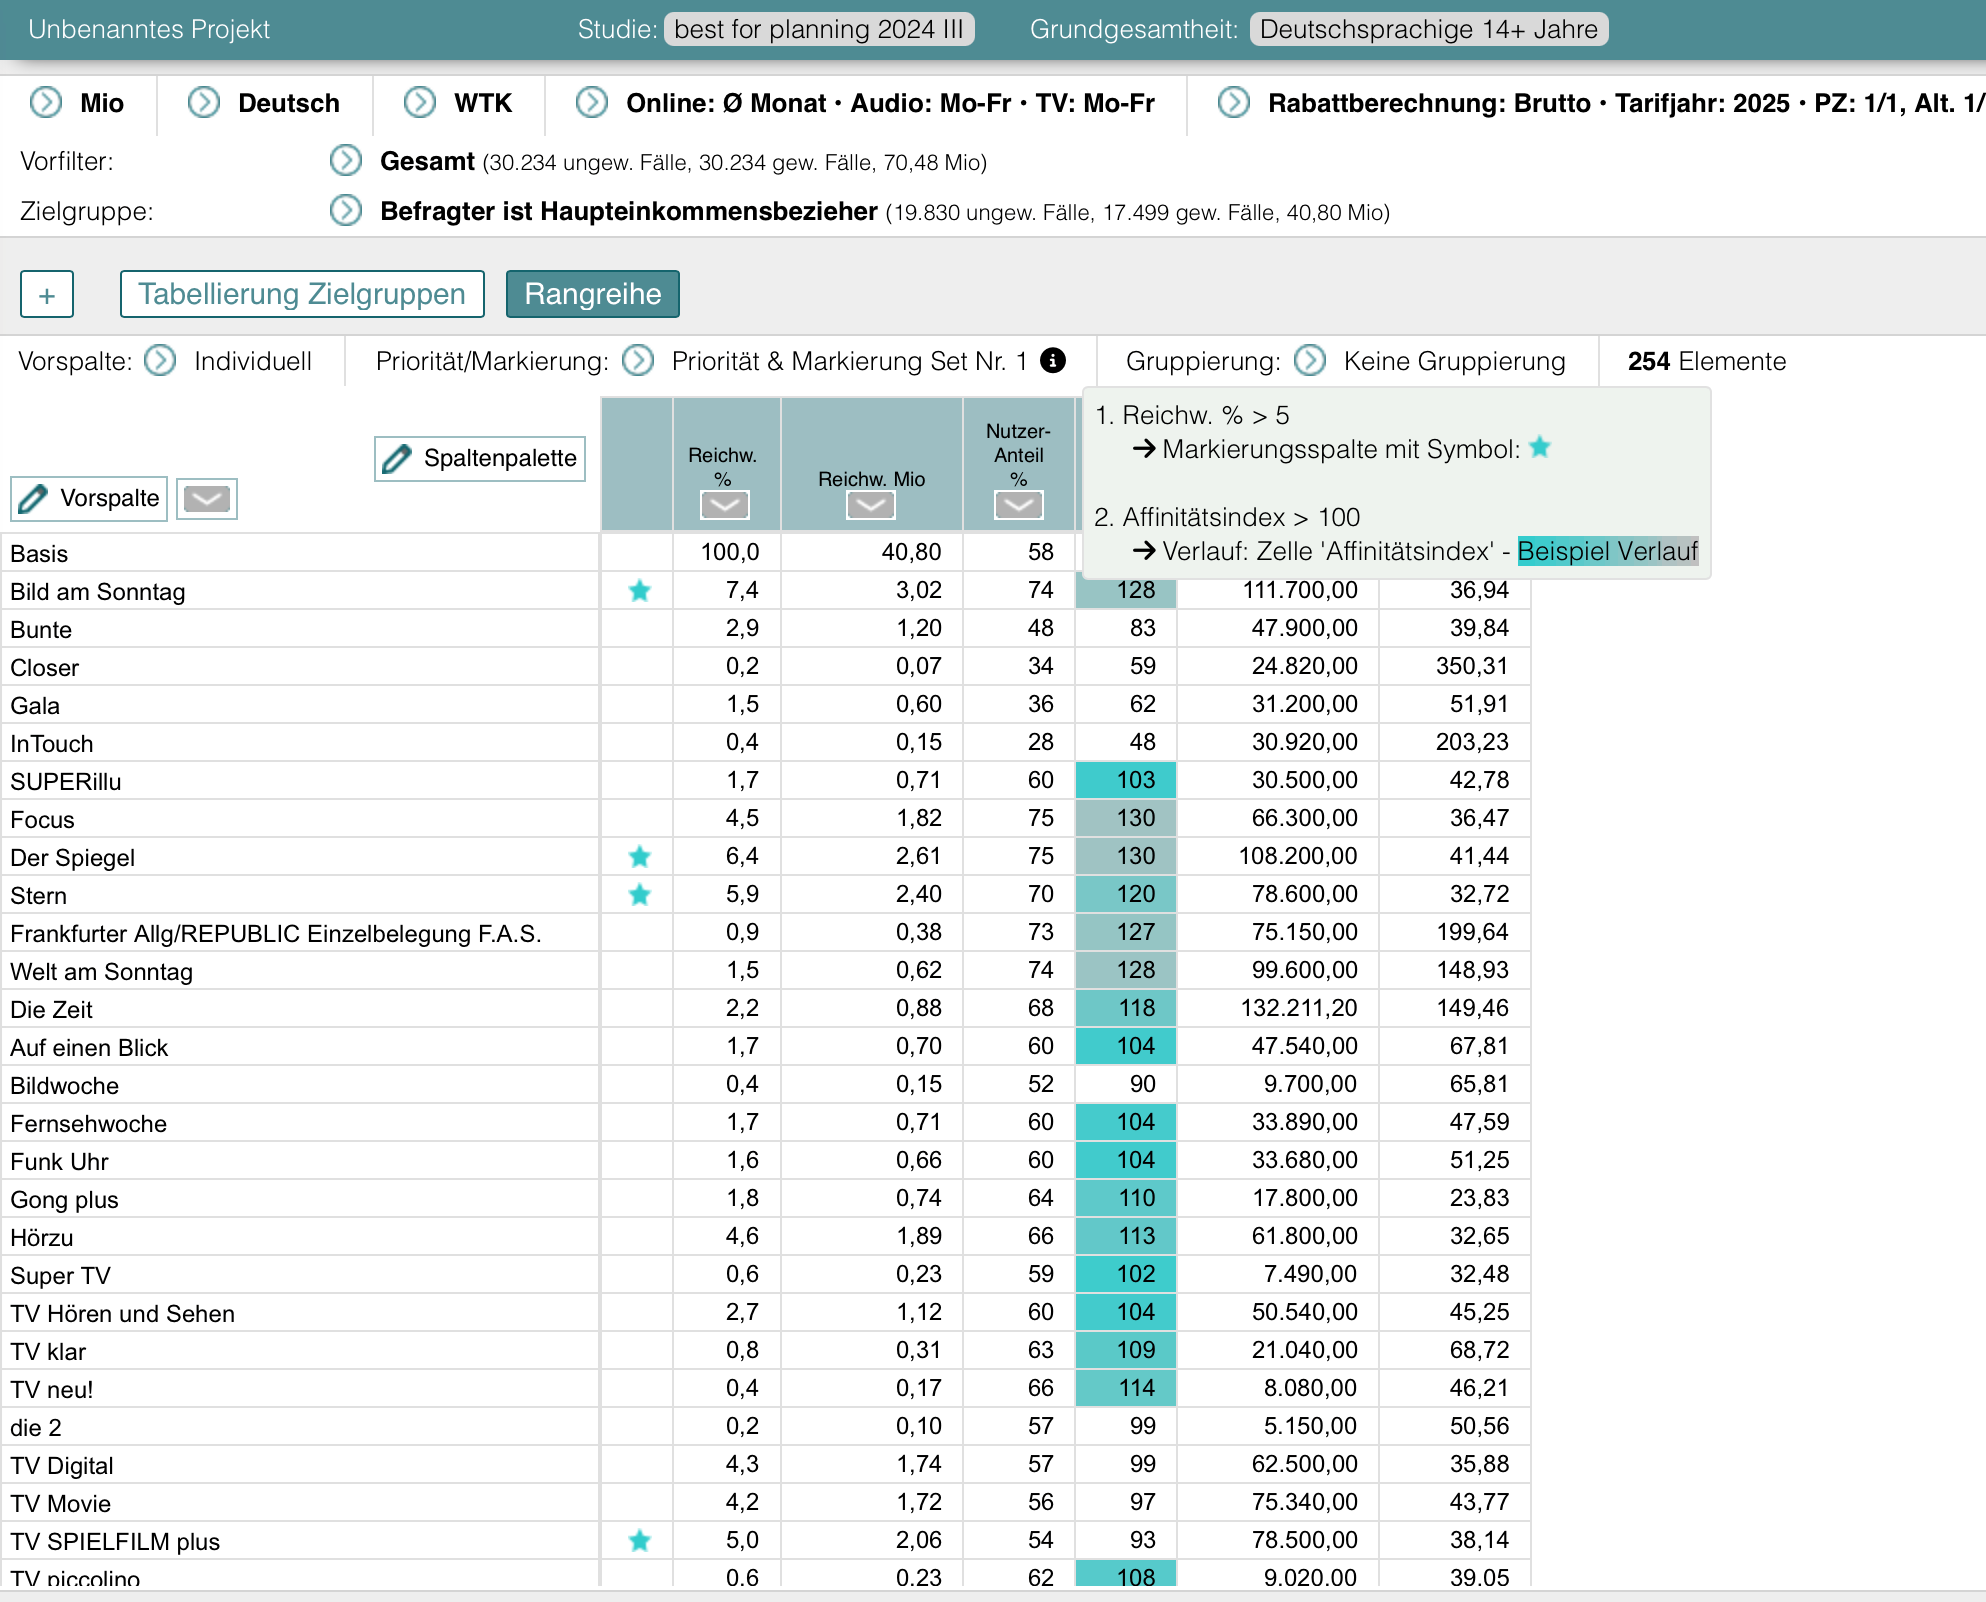Open the Reichw. Mio column dropdown
The width and height of the screenshot is (1986, 1602).
[x=870, y=505]
